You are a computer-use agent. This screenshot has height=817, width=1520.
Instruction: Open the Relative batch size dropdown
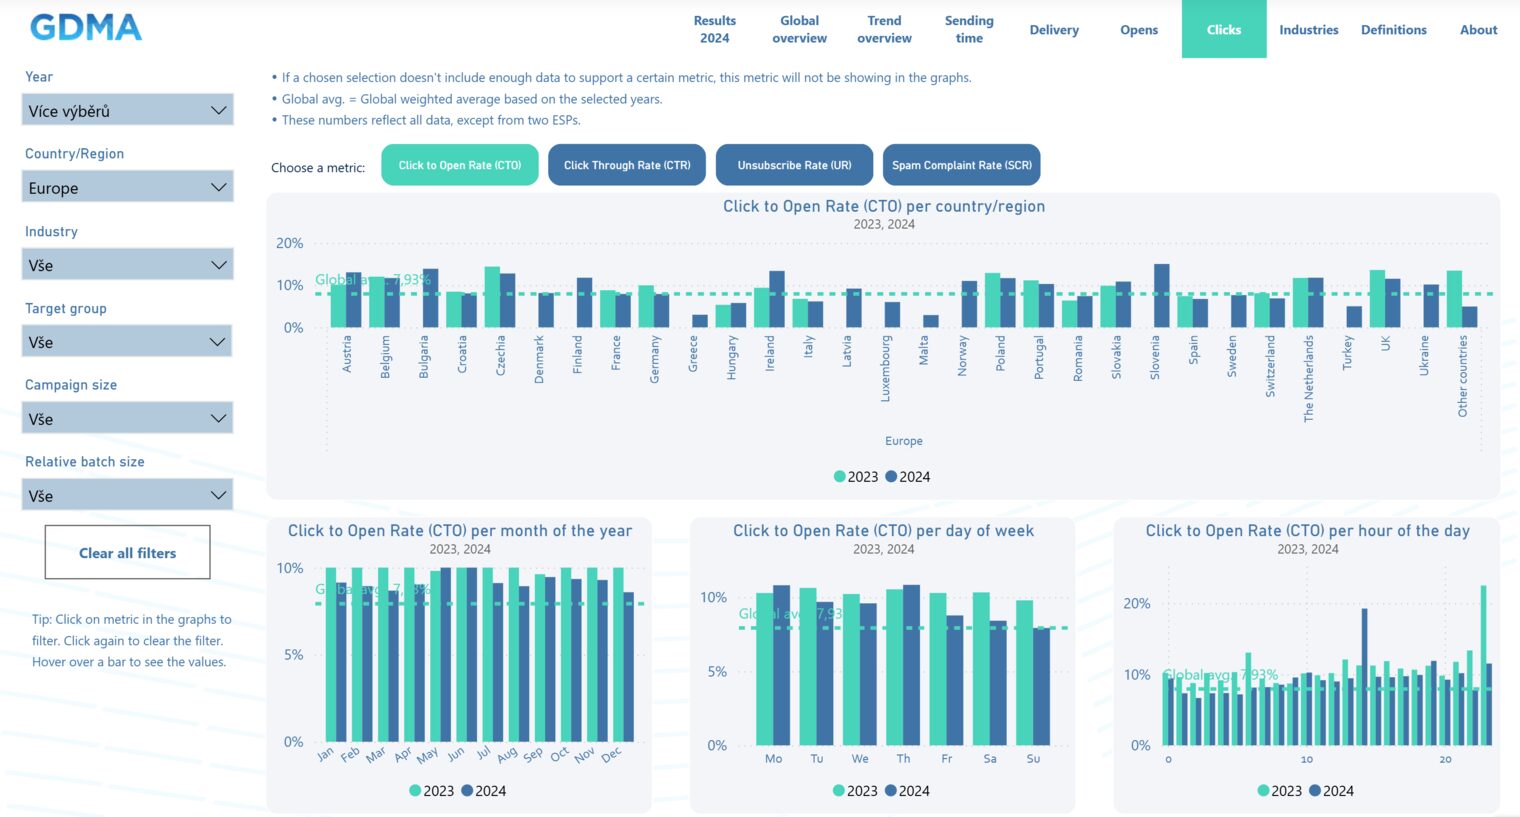click(x=127, y=495)
